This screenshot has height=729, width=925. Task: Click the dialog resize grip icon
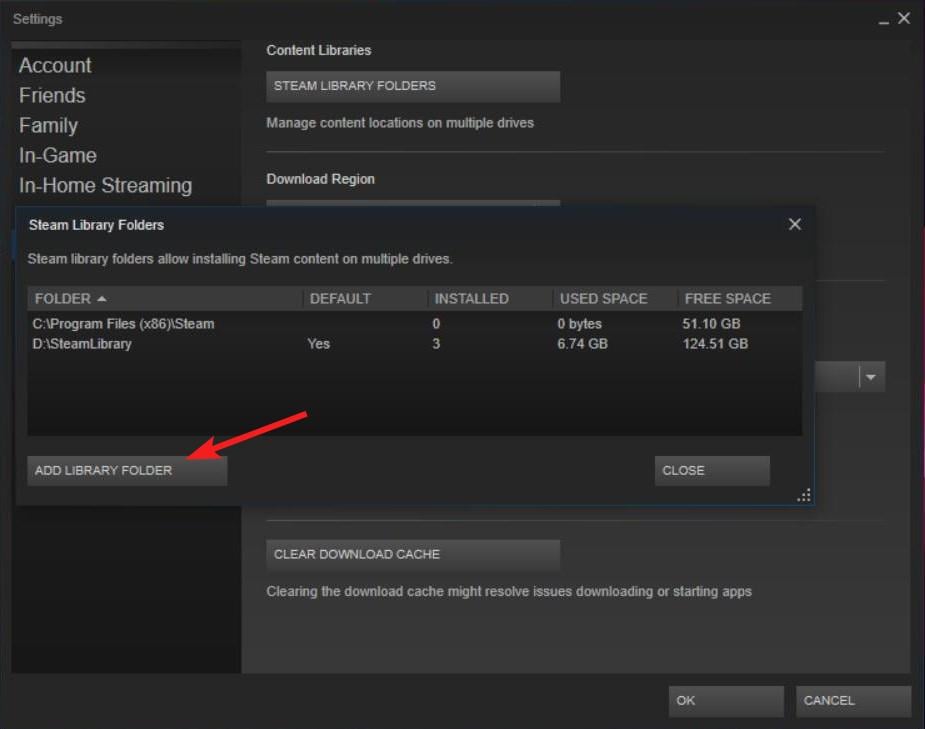point(803,495)
